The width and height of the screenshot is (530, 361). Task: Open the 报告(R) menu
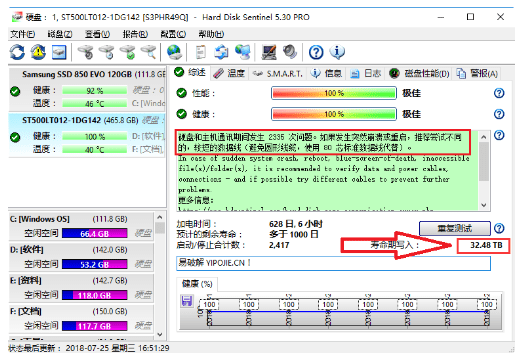(x=135, y=34)
